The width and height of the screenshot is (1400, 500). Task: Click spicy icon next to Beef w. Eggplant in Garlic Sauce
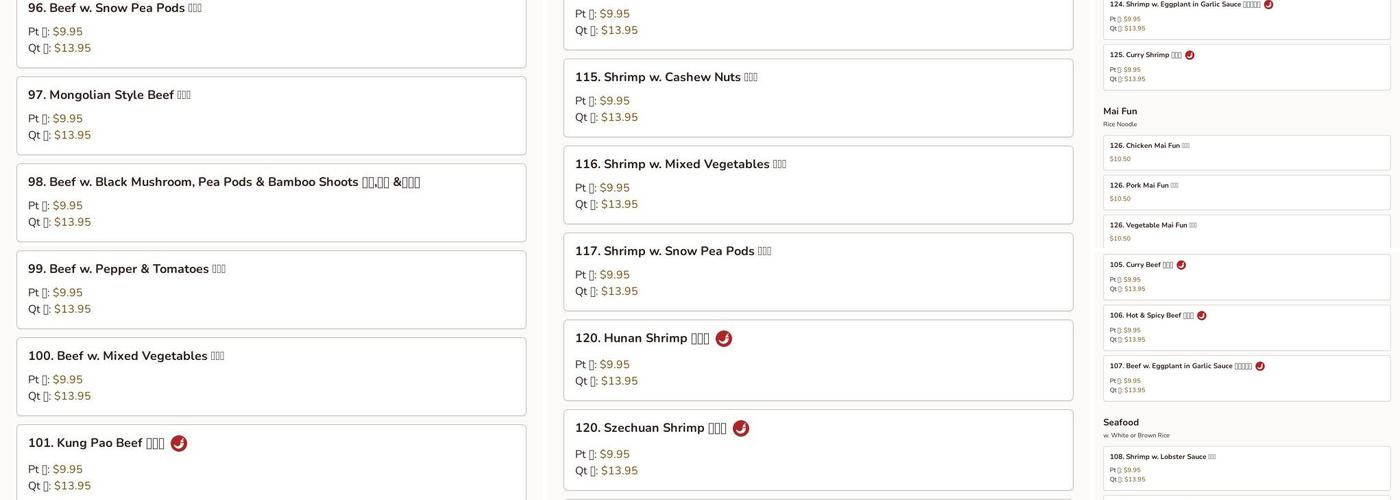(1260, 366)
